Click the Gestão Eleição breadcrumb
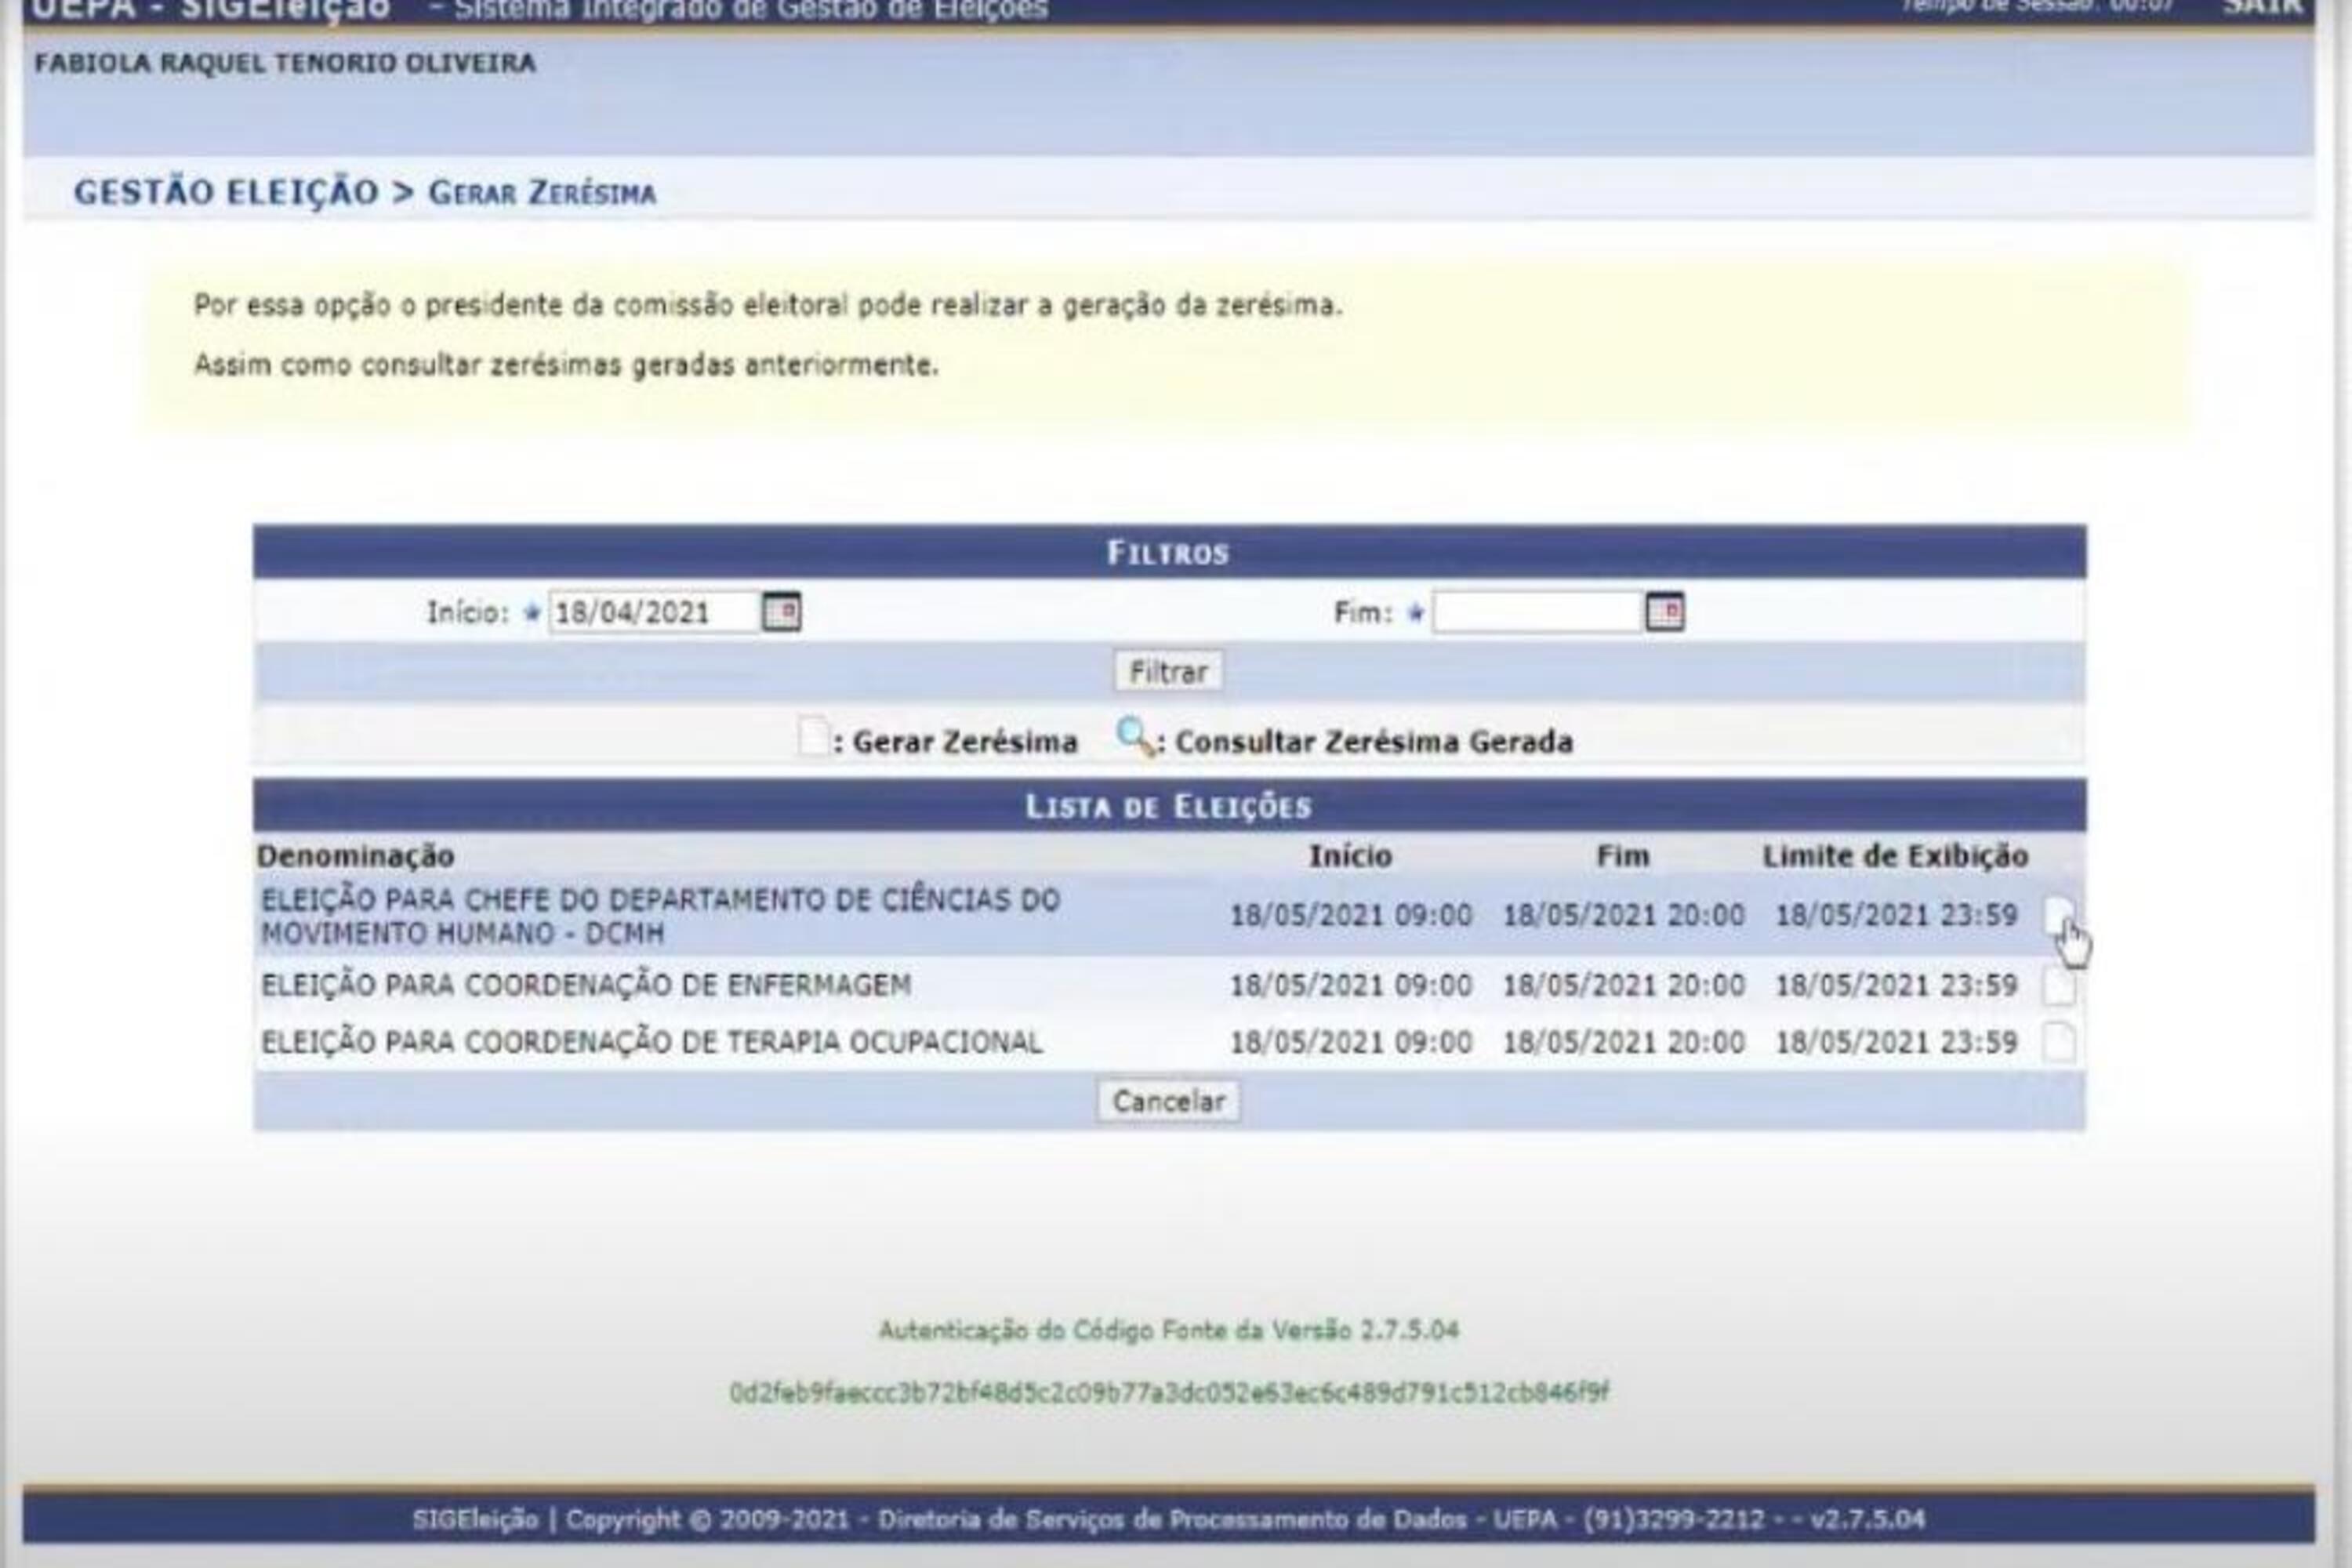Image resolution: width=2352 pixels, height=1568 pixels. [226, 192]
